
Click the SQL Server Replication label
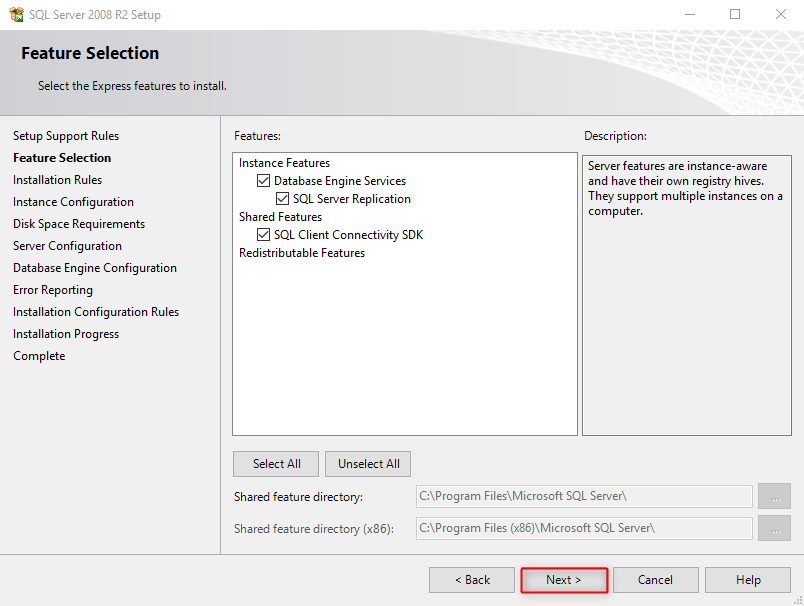[352, 199]
